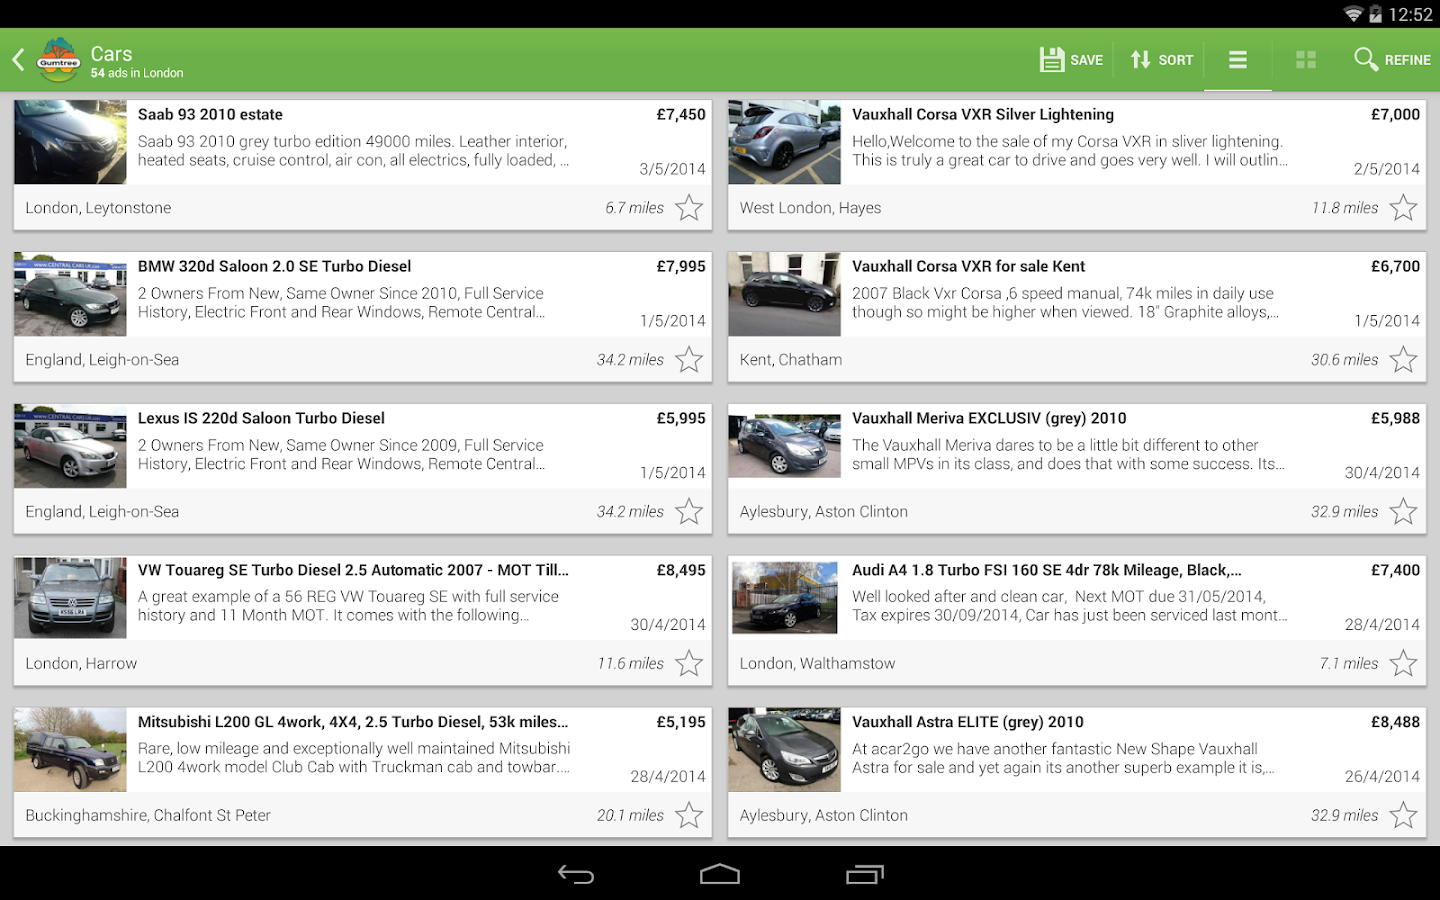The image size is (1440, 900).
Task: Open the Lexus IS 220d photo
Action: [70, 446]
